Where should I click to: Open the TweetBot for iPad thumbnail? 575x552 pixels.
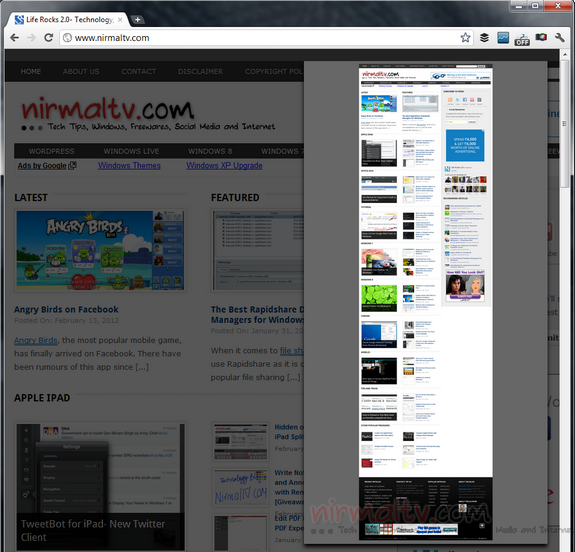point(100,486)
